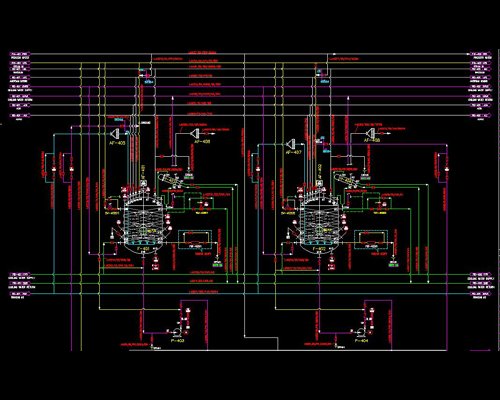Select the AF-406 air filter symbol
This screenshot has height=400, width=500.
[x=195, y=134]
